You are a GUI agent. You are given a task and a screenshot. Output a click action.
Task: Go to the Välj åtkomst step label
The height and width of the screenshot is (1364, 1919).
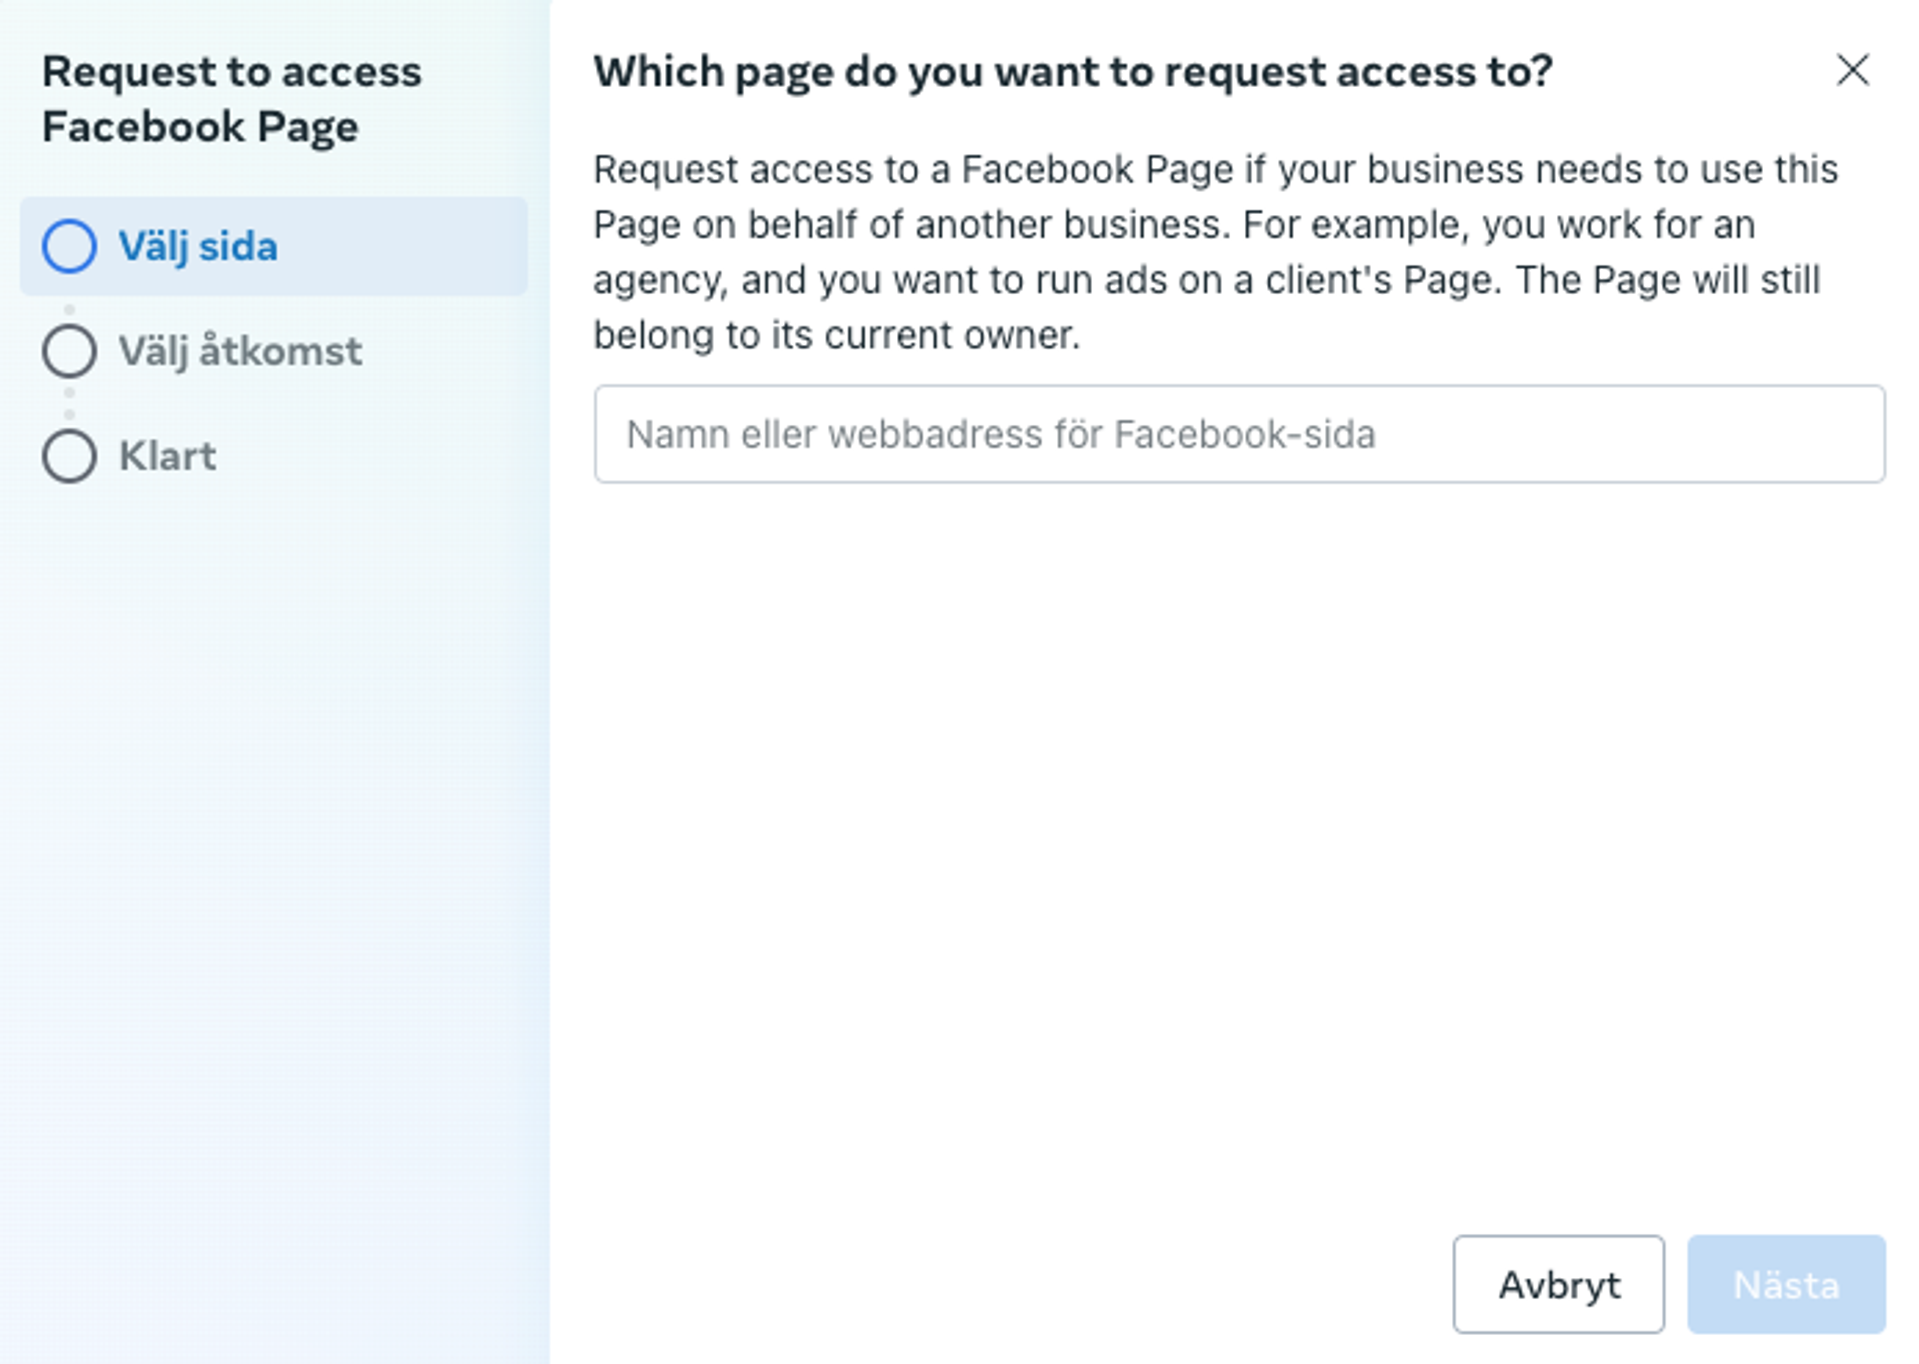pos(240,351)
